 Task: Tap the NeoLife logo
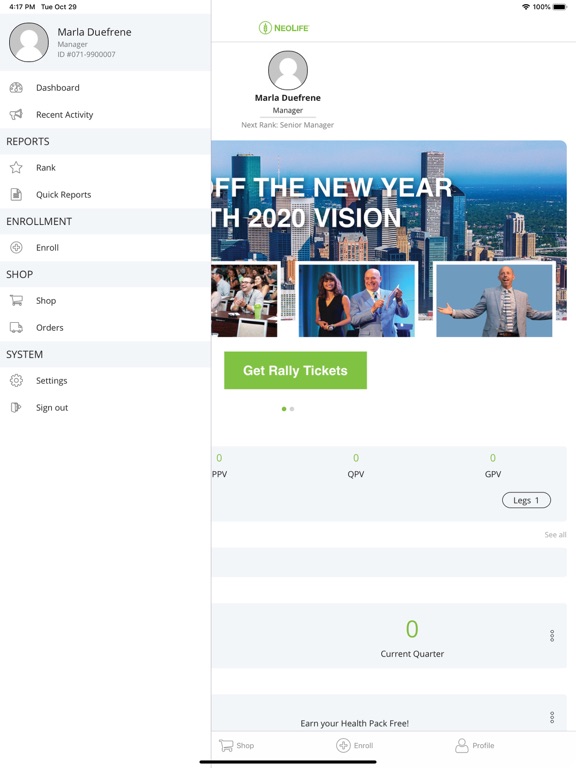284,28
